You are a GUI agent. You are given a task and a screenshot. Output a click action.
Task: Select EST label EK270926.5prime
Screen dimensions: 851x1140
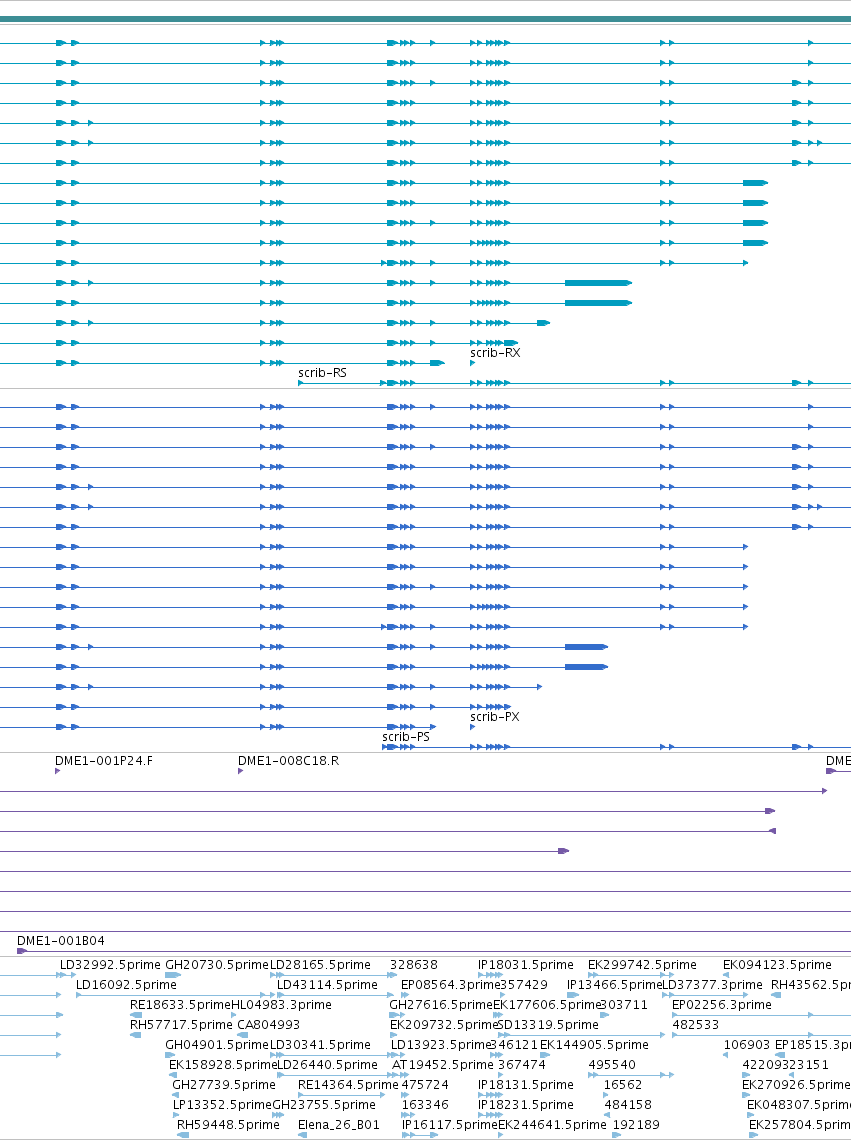796,1085
